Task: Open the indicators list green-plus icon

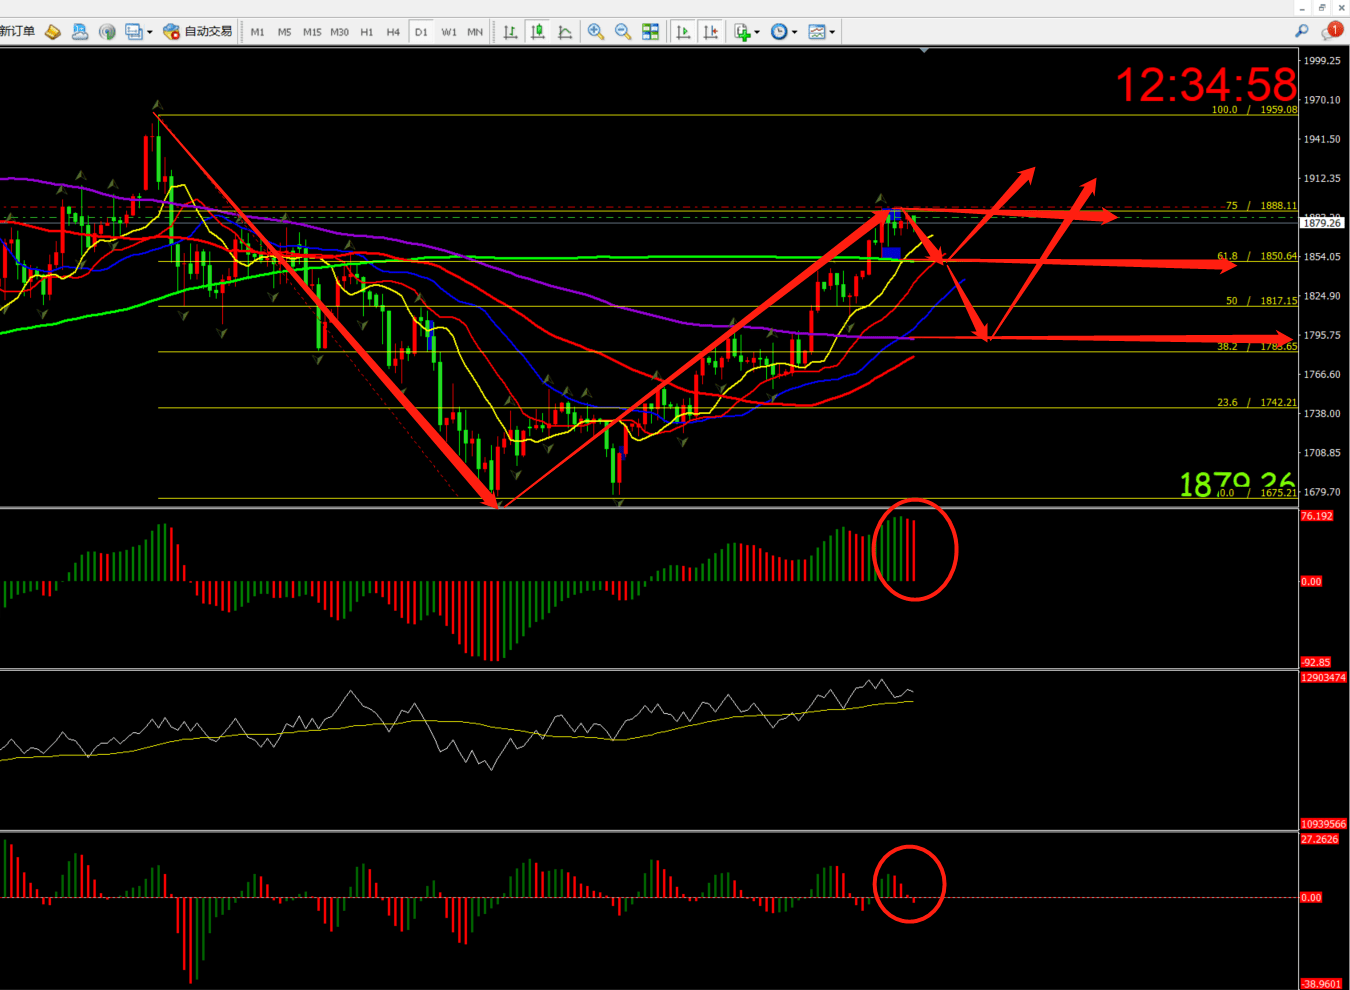Action: (742, 32)
